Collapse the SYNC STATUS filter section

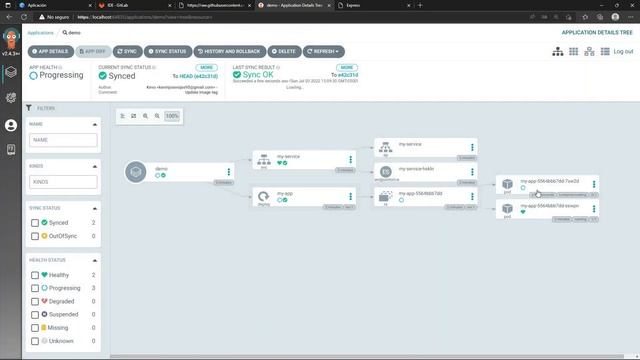95,208
